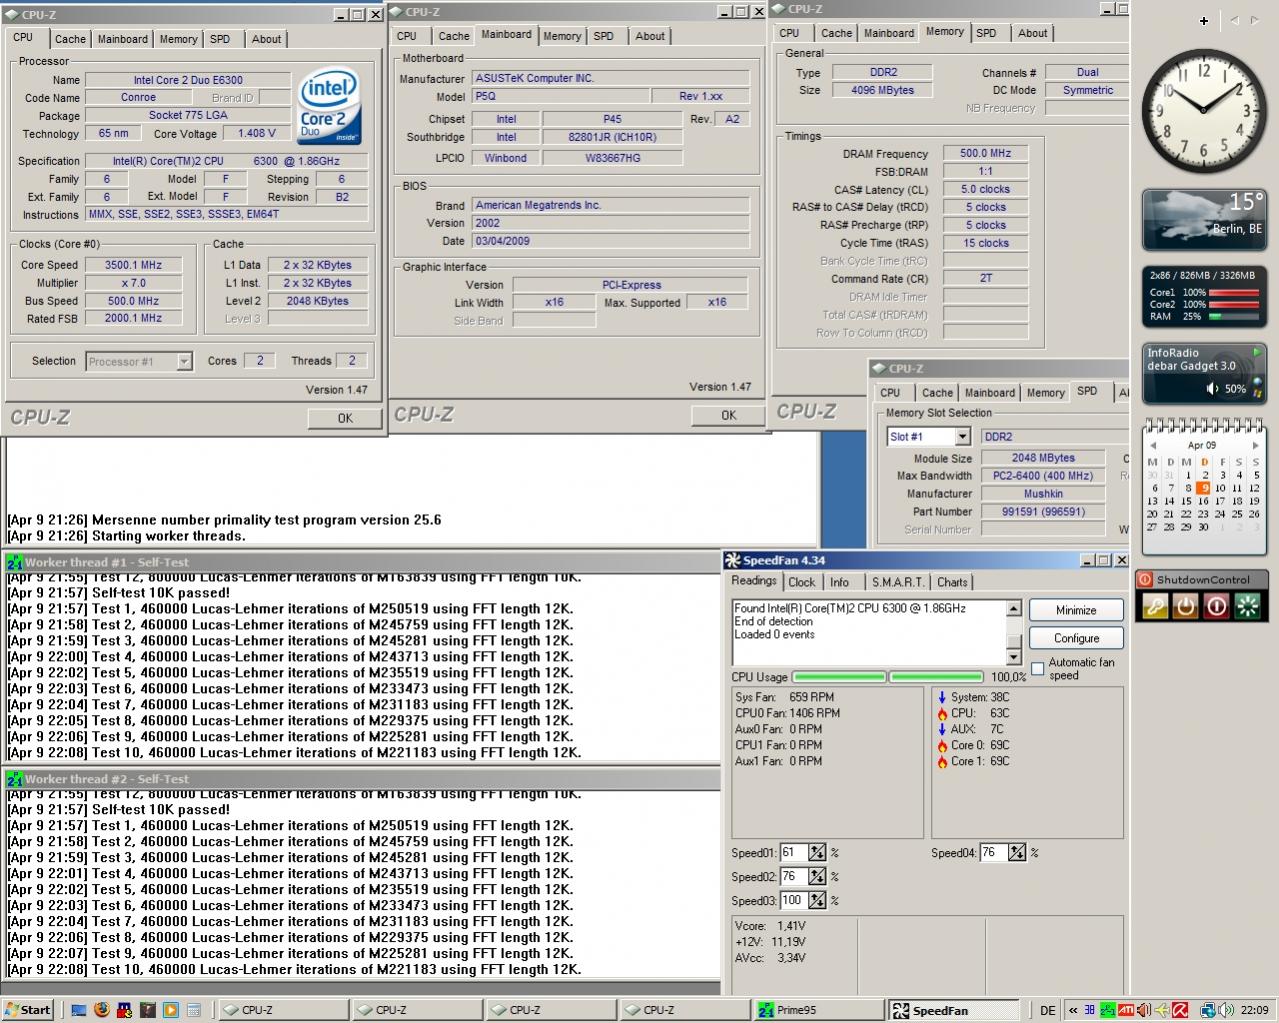Click the sidebar add gadget plus icon
This screenshot has width=1279, height=1023.
(x=1204, y=20)
